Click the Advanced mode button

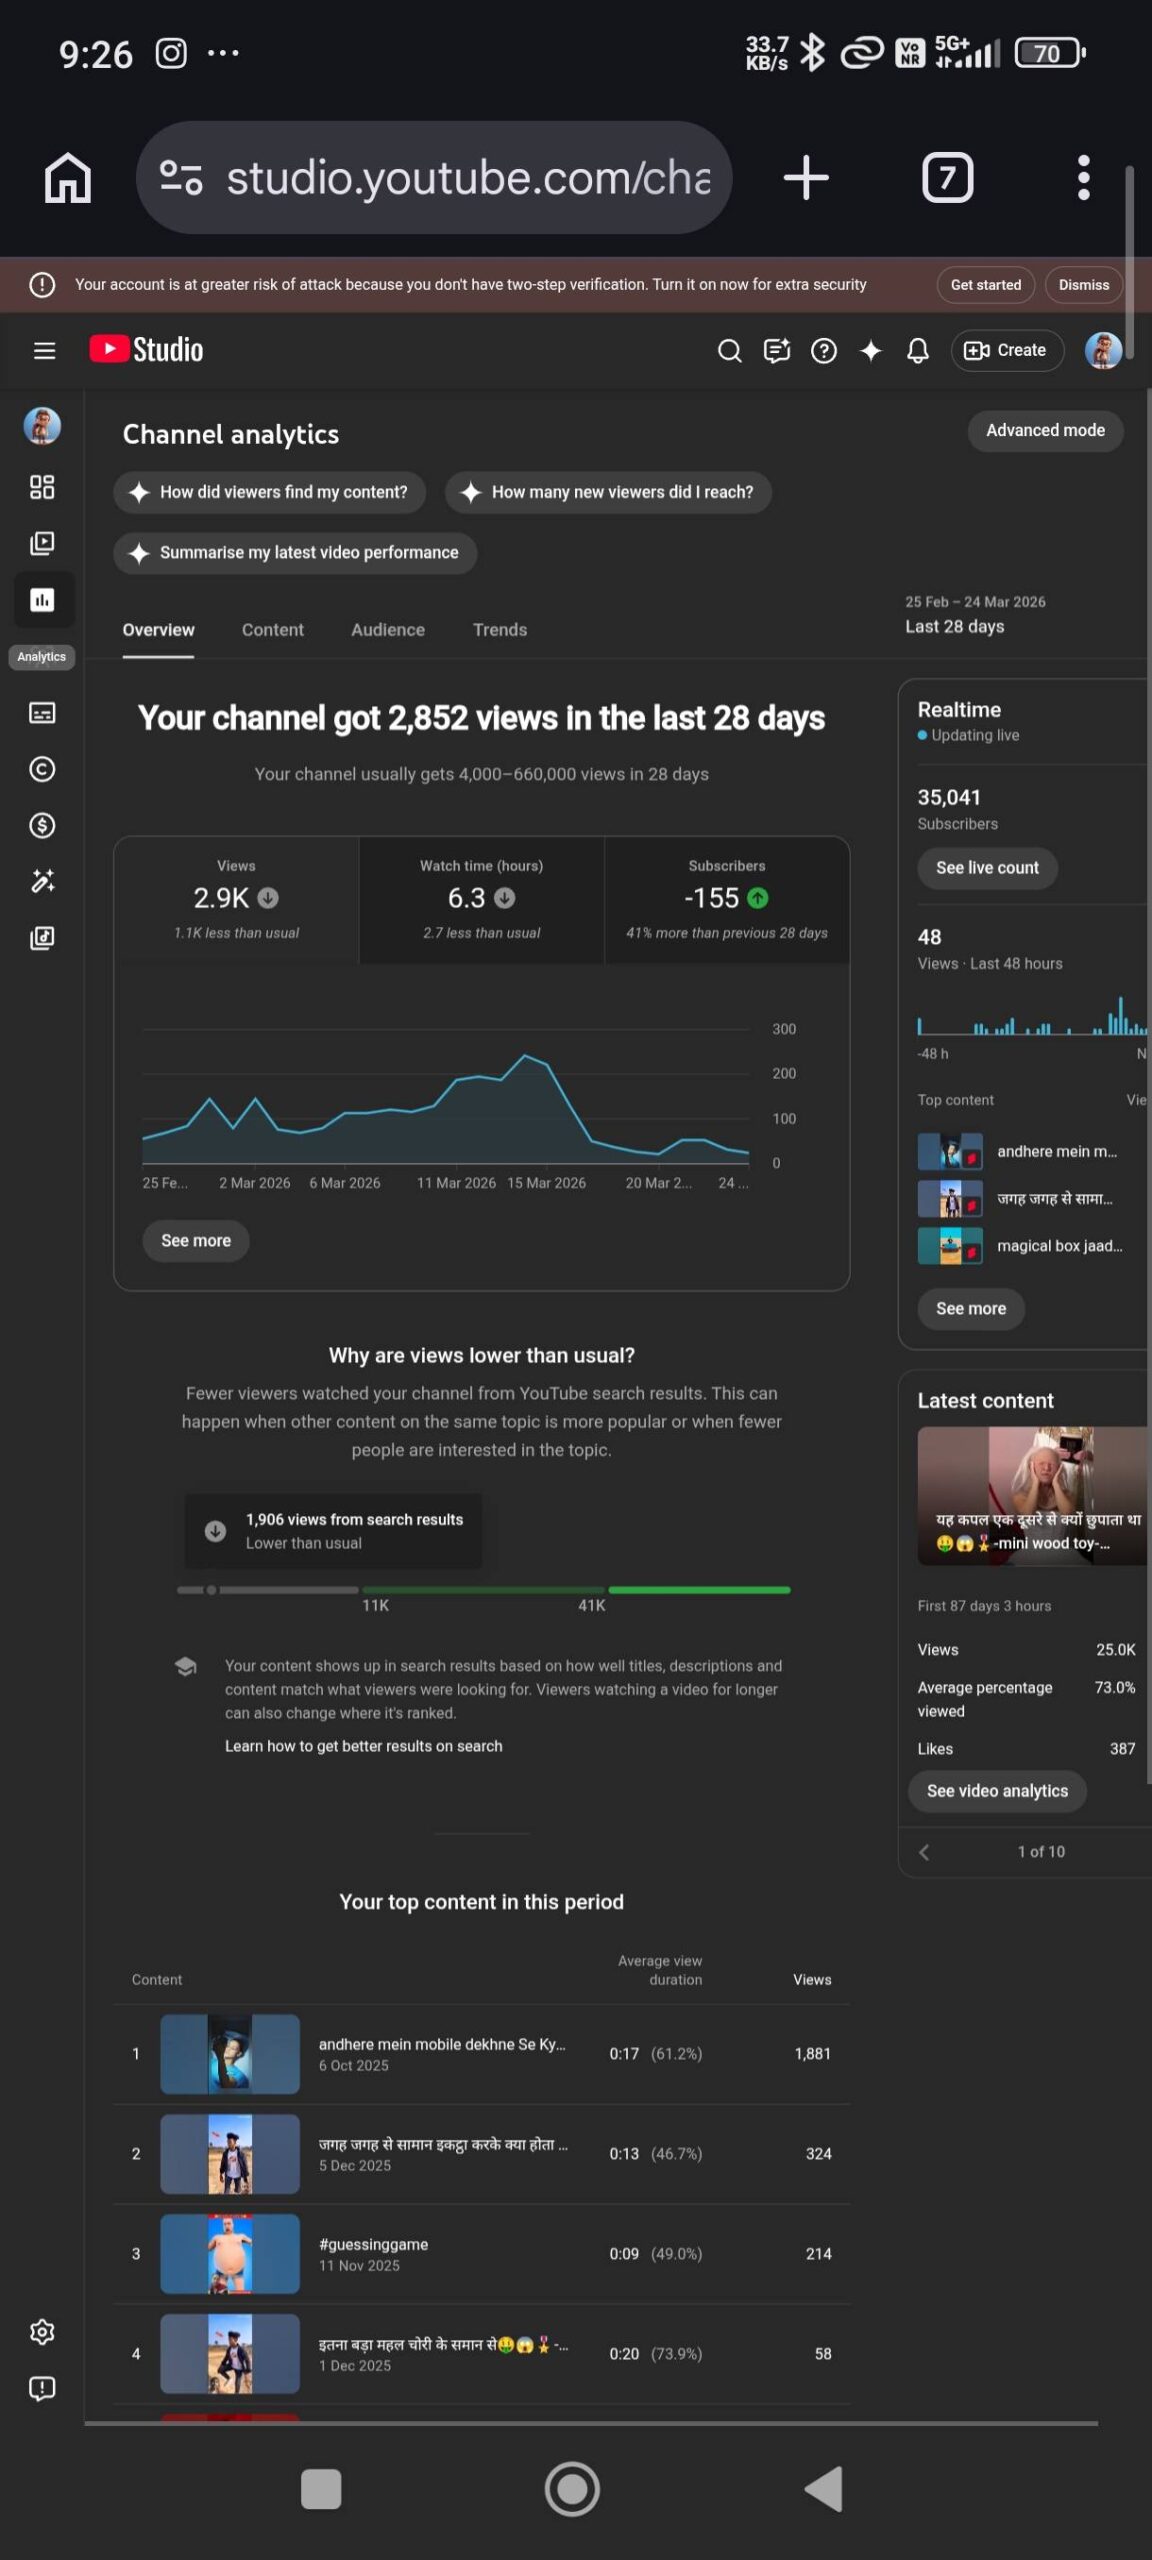pyautogui.click(x=1044, y=430)
